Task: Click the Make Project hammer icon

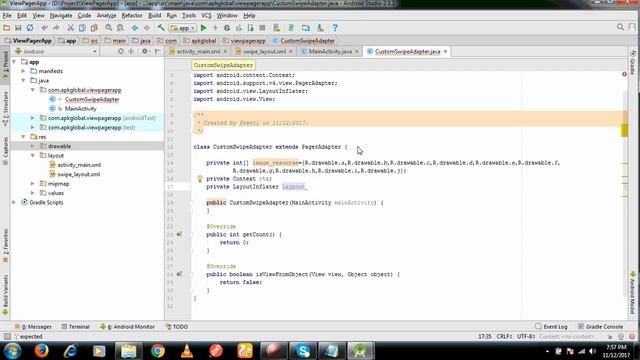Action: (x=161, y=28)
